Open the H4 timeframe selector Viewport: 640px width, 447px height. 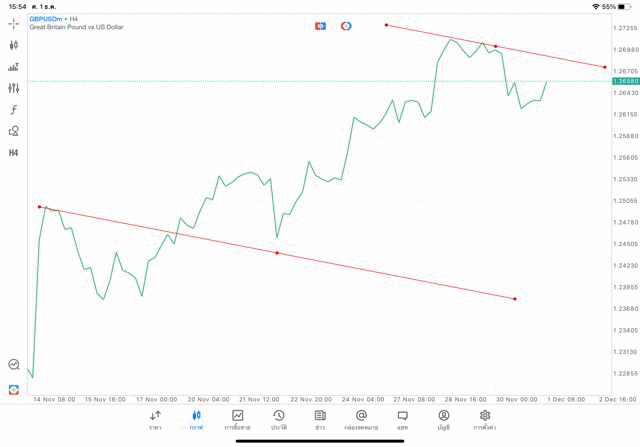click(x=14, y=153)
